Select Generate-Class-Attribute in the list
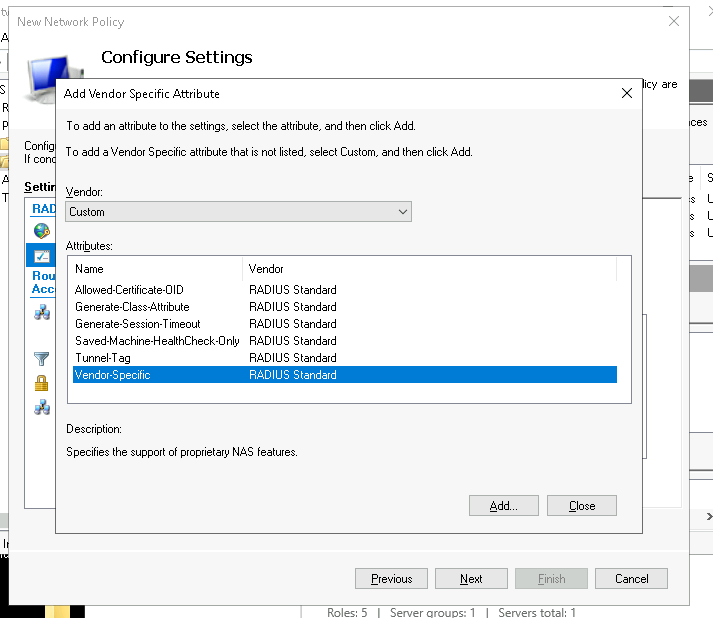This screenshot has height=618, width=713. pos(132,307)
